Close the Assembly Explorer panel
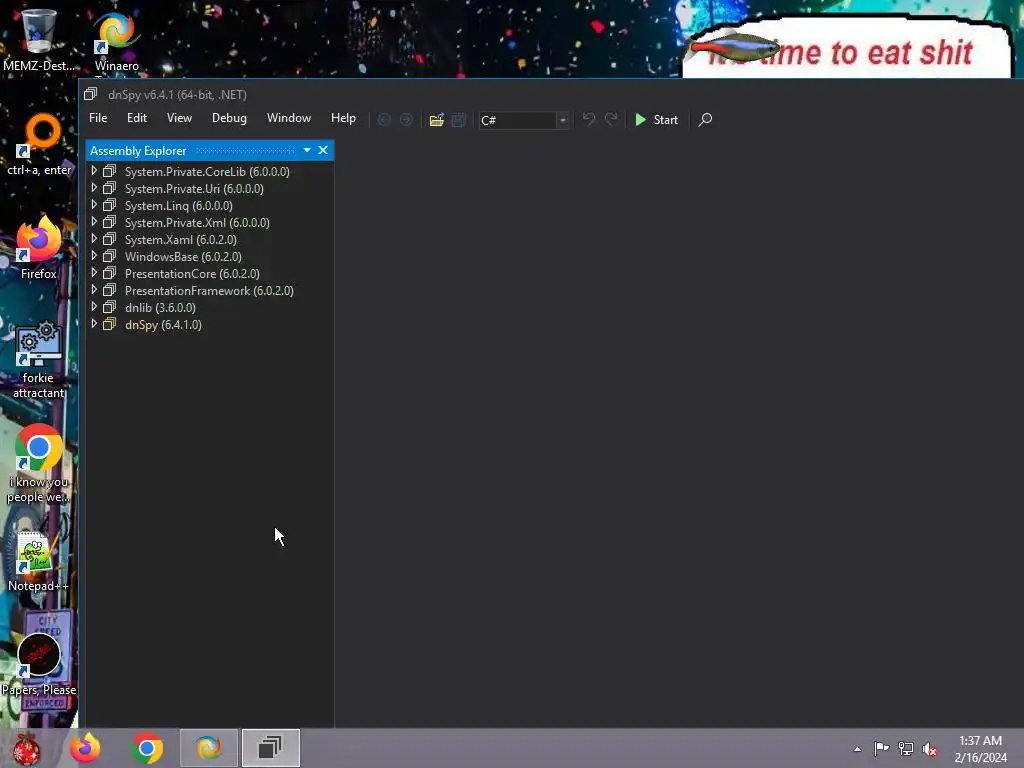The width and height of the screenshot is (1024, 768). point(323,150)
